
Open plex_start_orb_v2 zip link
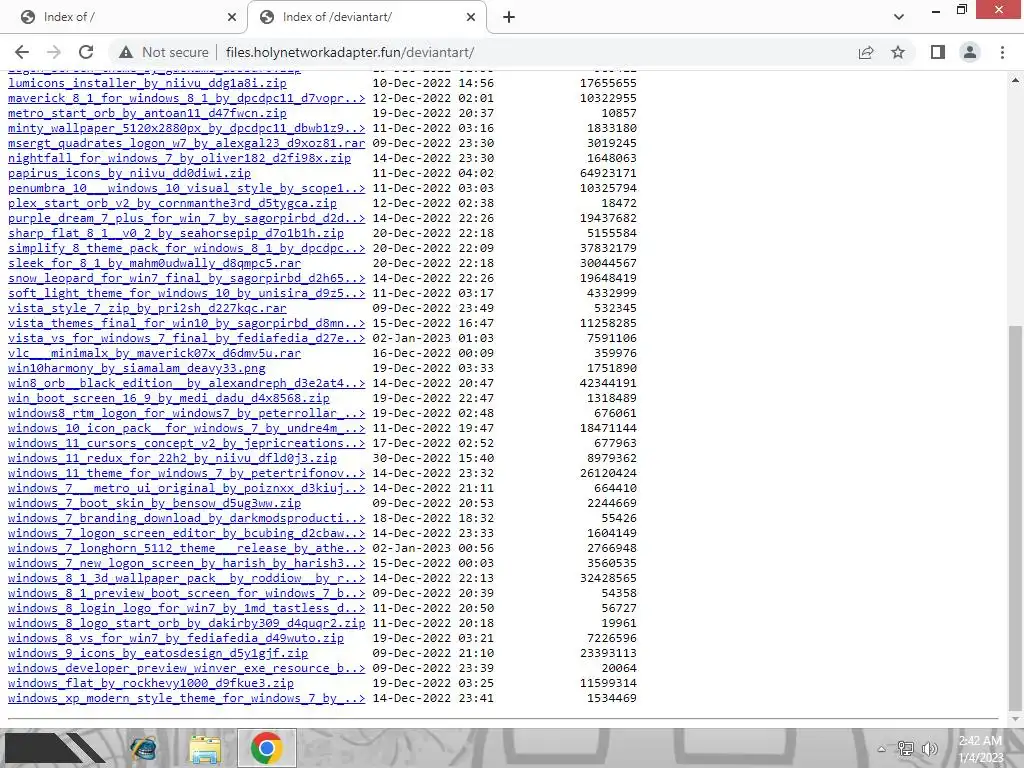coord(172,203)
